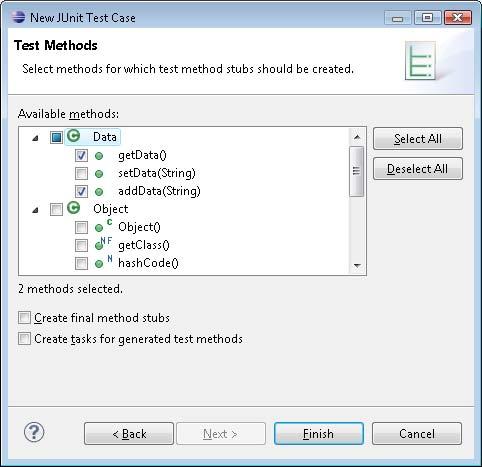Image resolution: width=482 pixels, height=467 pixels.
Task: Uncheck the getData() checkbox
Action: click(81, 155)
